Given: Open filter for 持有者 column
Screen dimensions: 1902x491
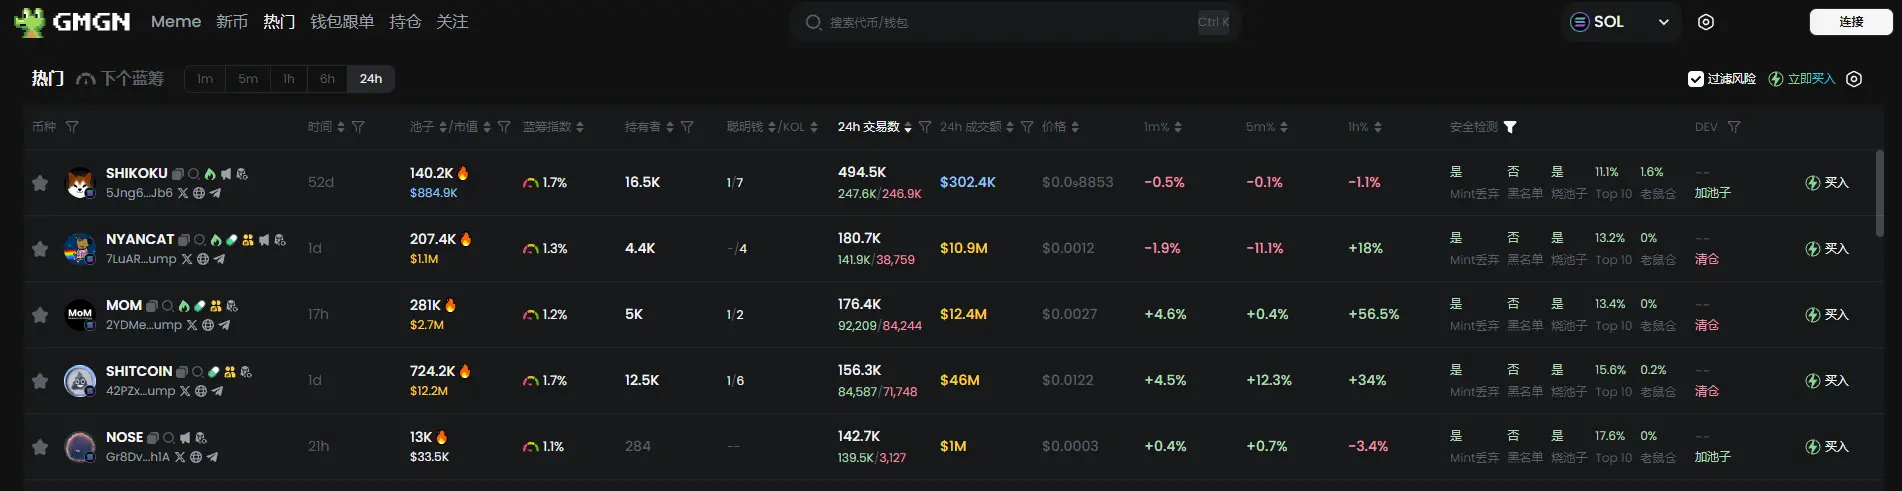Looking at the screenshot, I should pyautogui.click(x=687, y=127).
